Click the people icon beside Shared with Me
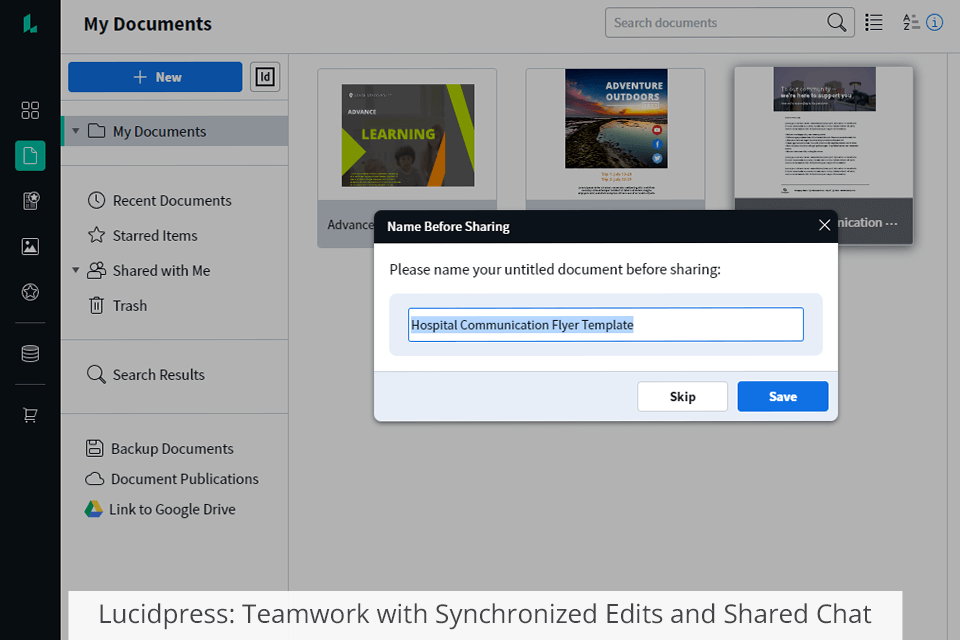Image resolution: width=960 pixels, height=640 pixels. click(x=96, y=270)
